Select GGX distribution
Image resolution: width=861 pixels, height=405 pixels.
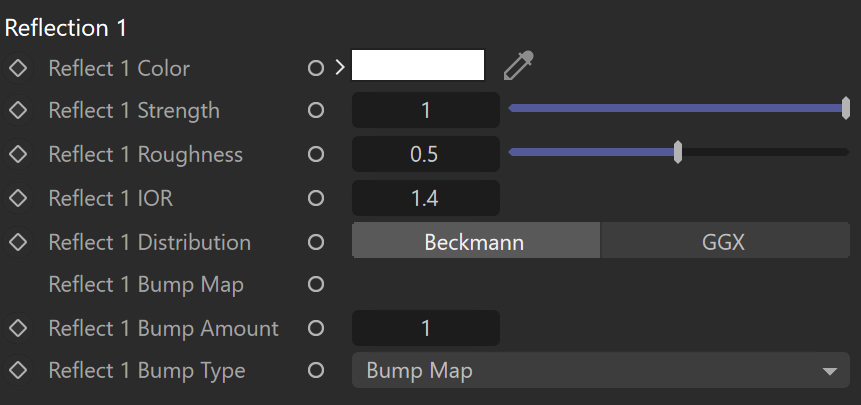click(725, 240)
